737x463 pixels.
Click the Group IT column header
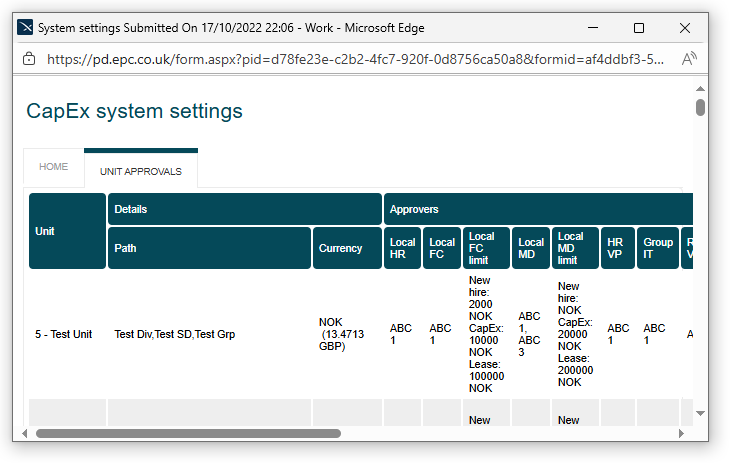[x=657, y=248]
